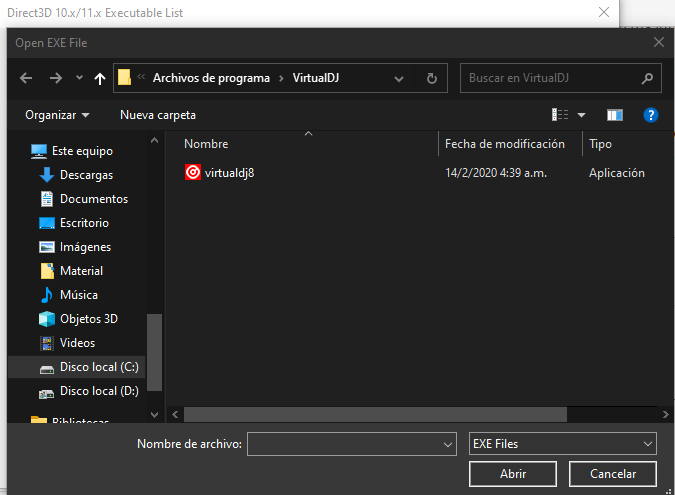Click the Descargas blue arrow icon
The width and height of the screenshot is (675, 495).
[x=46, y=175]
